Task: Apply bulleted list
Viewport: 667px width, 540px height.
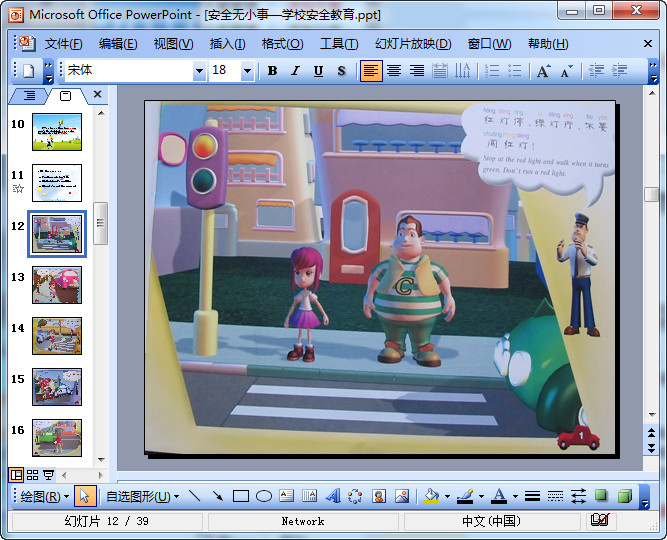Action: point(515,71)
